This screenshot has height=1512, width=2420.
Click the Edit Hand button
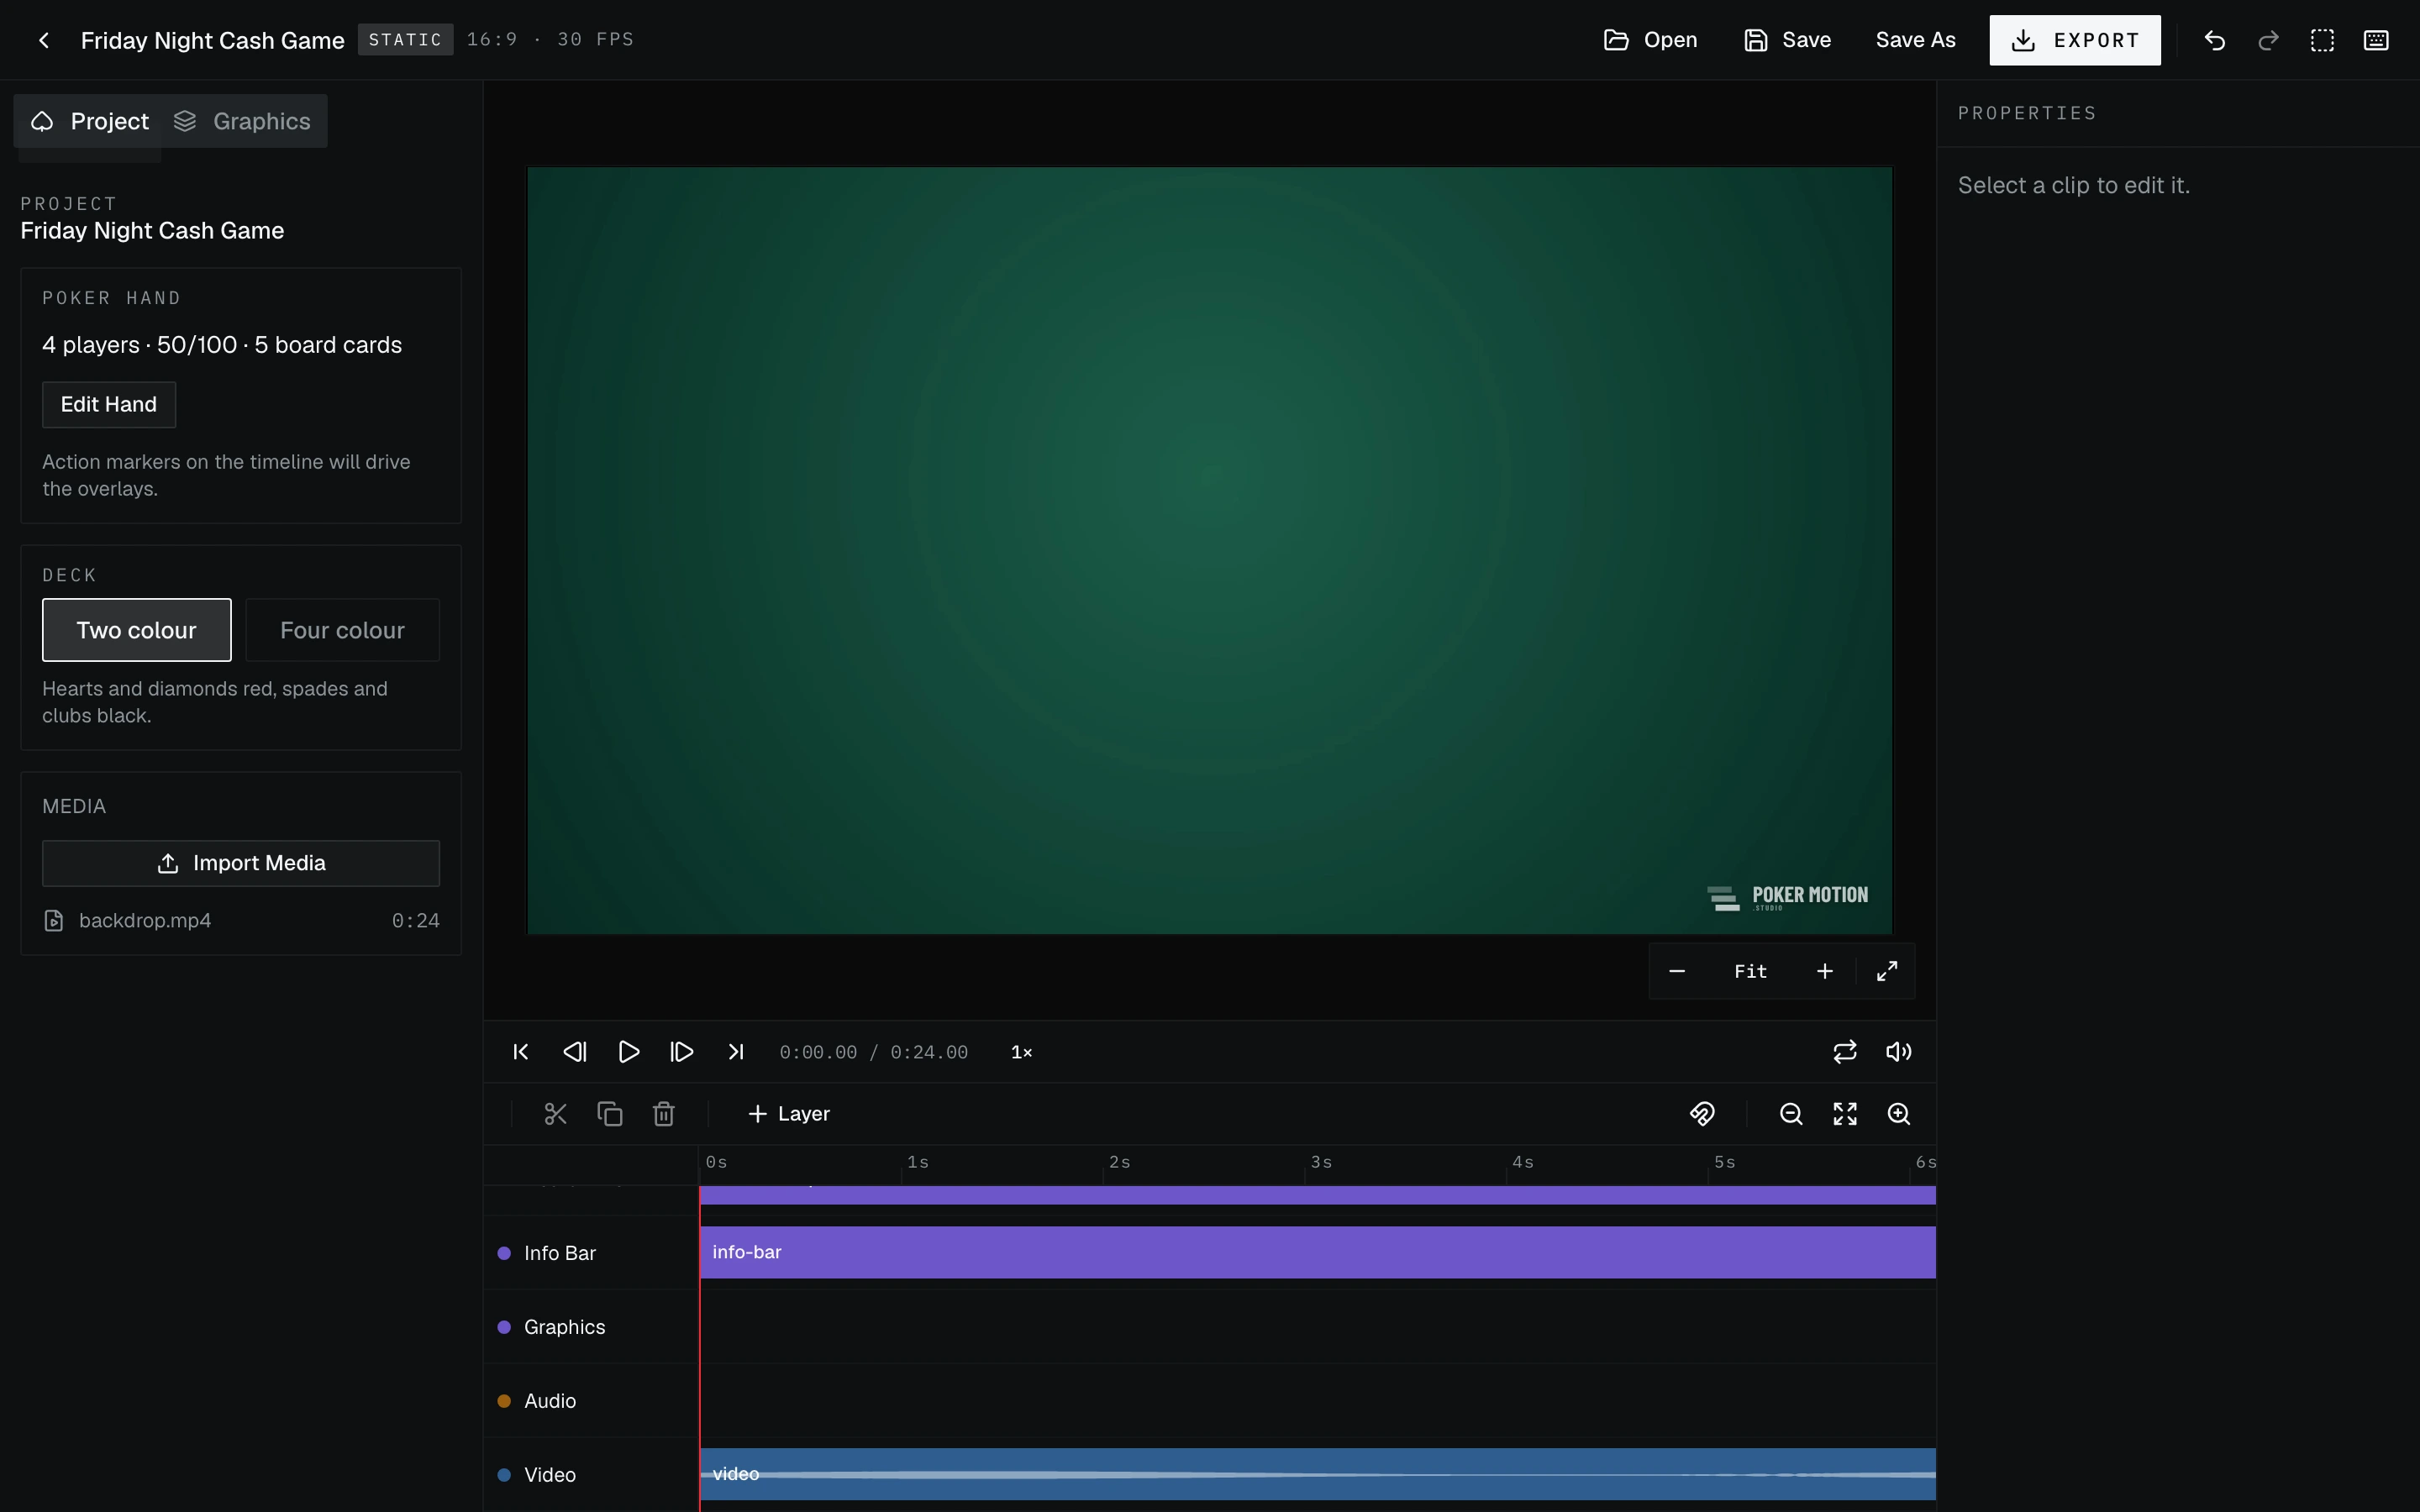109,405
